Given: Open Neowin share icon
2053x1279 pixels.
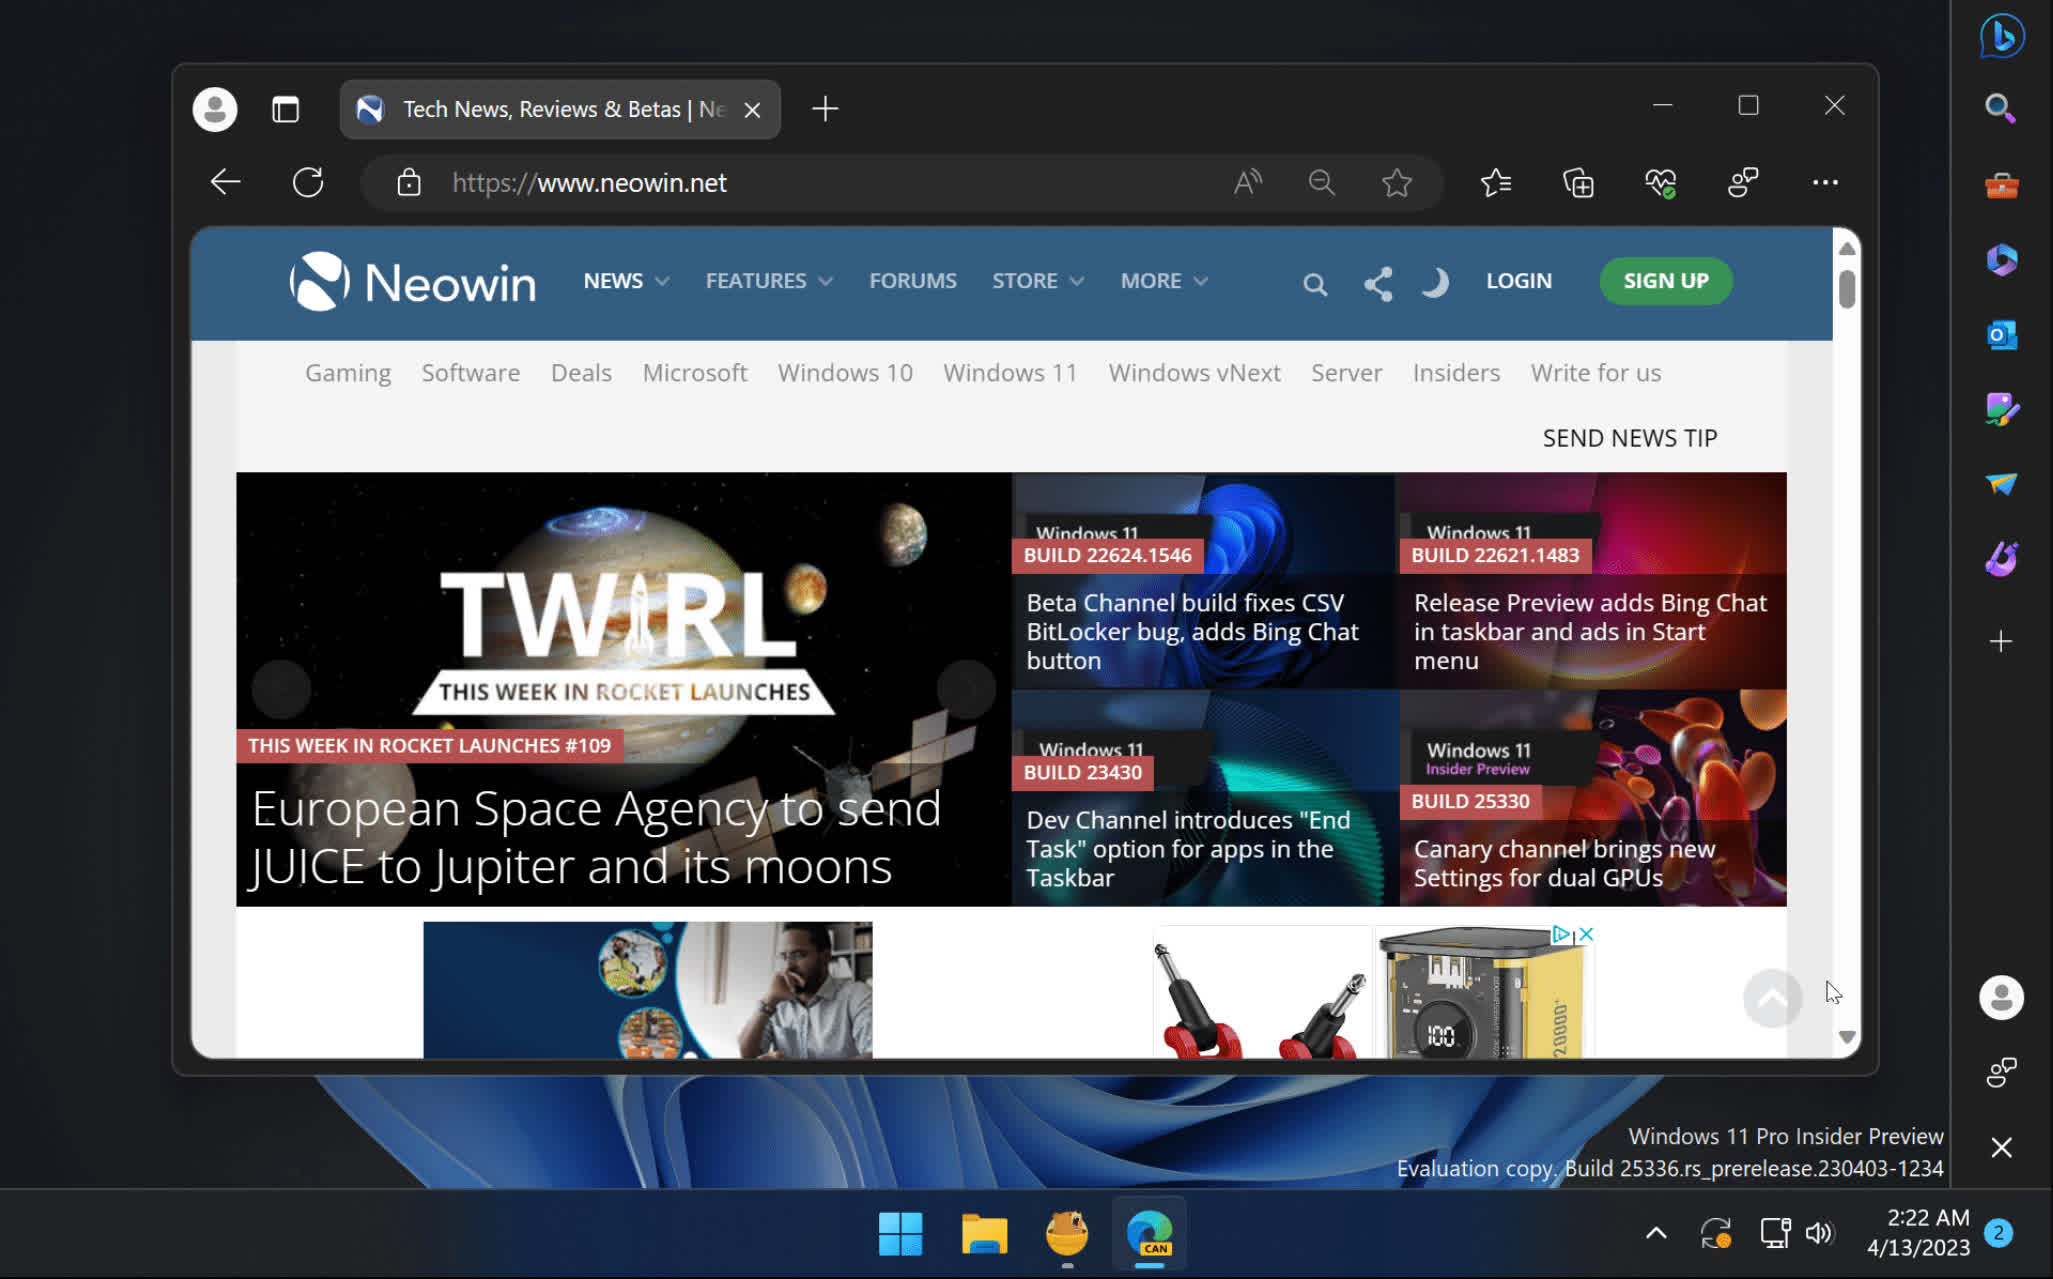Looking at the screenshot, I should 1378,284.
